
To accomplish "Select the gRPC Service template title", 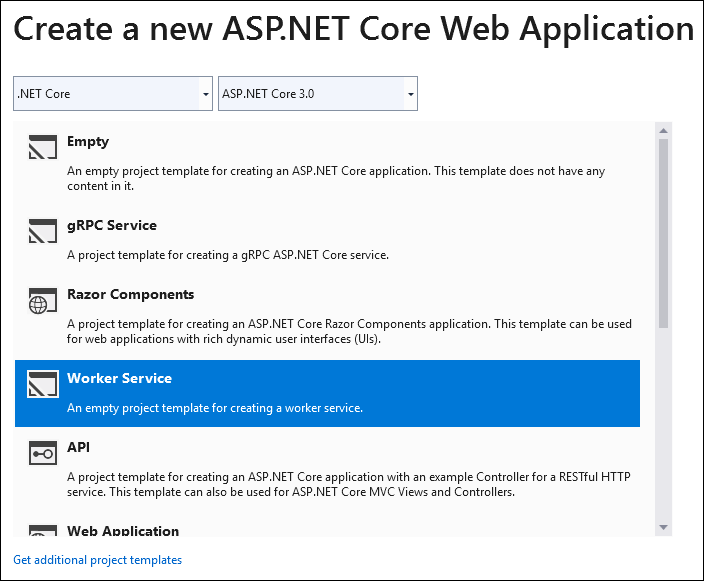I will click(x=112, y=225).
